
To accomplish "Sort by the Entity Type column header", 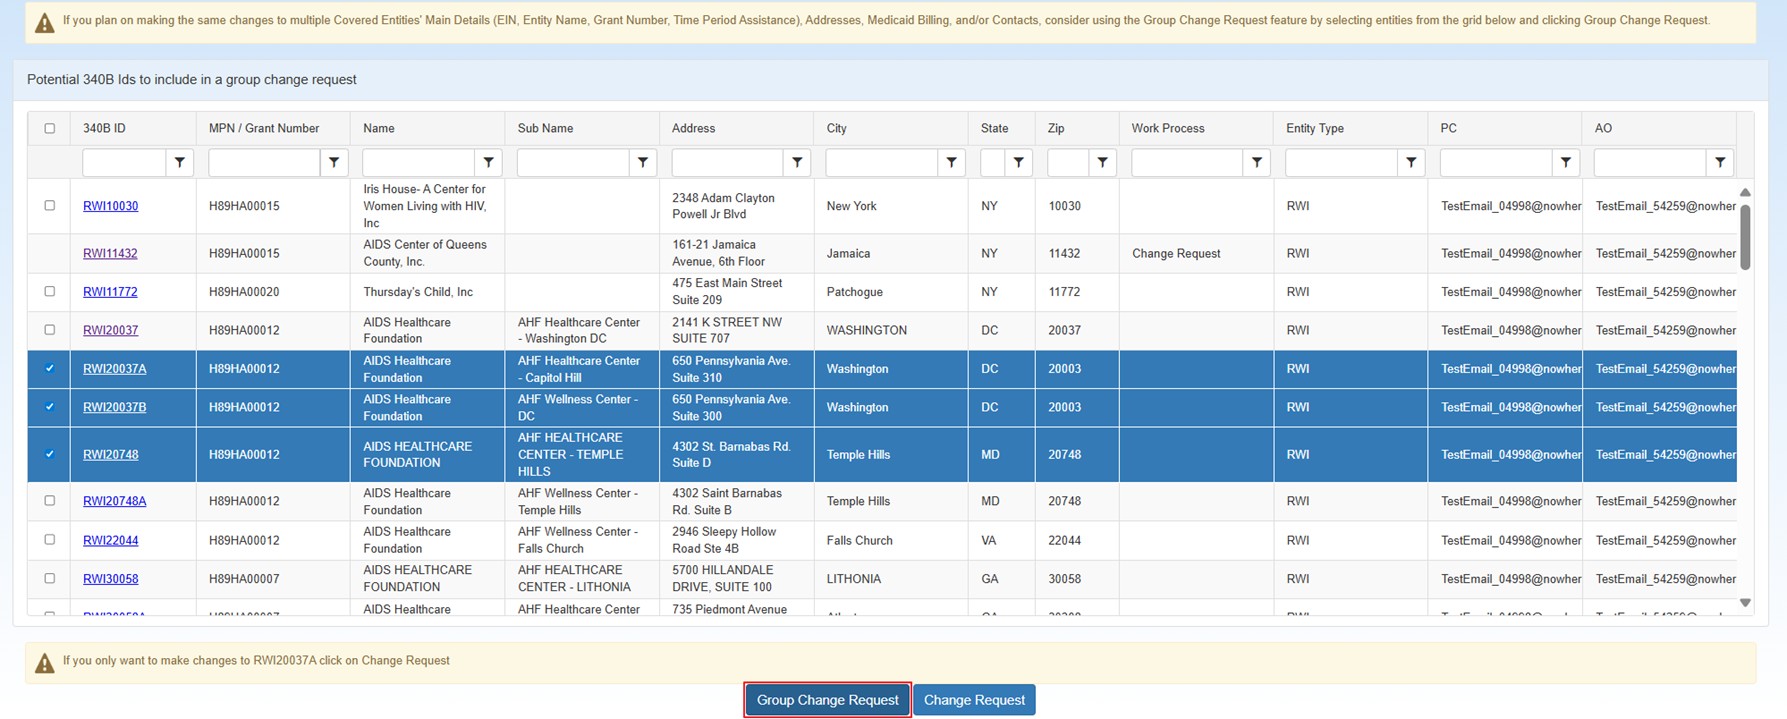I will [x=1314, y=128].
